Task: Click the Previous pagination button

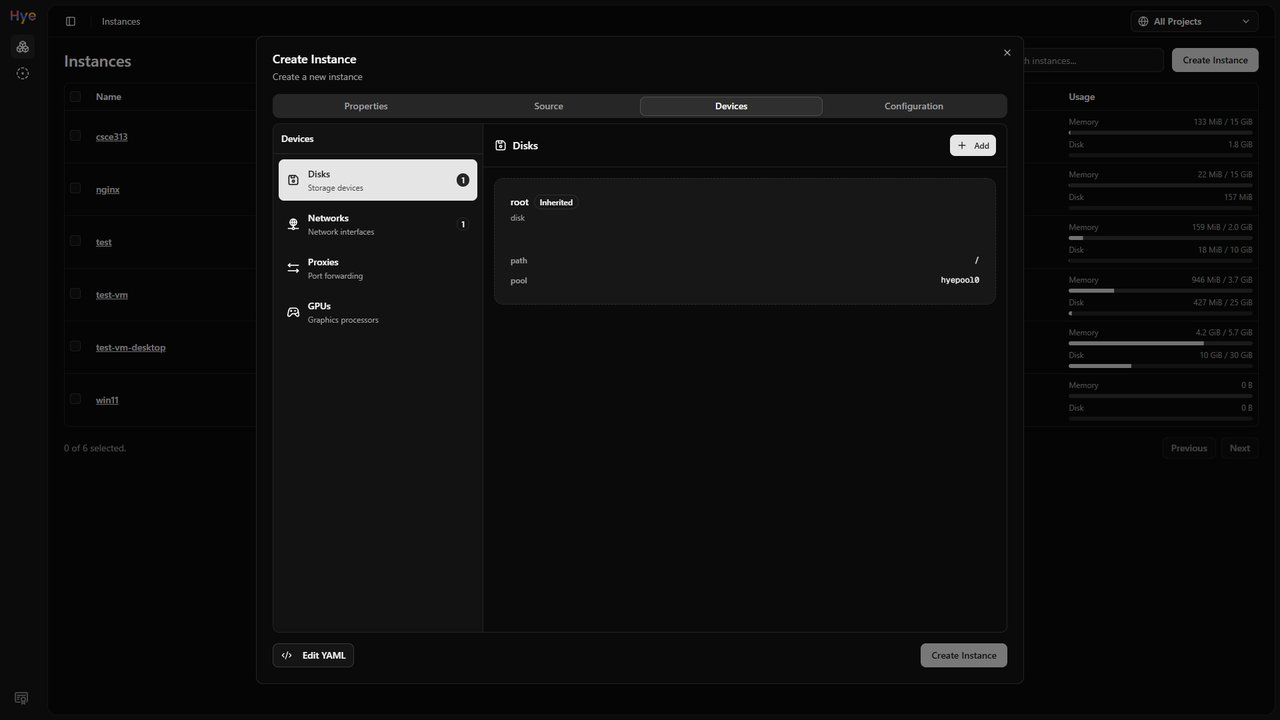Action: tap(1189, 448)
